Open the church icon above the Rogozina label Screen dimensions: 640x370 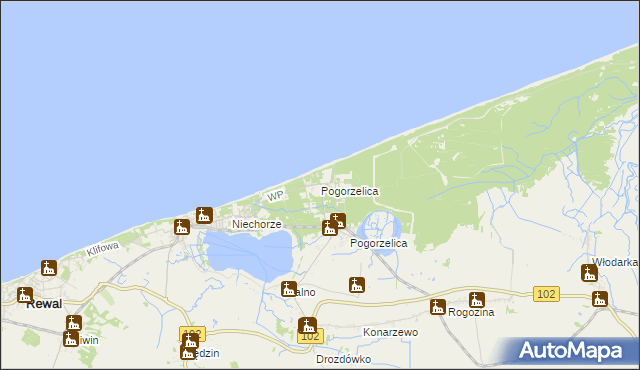(x=477, y=300)
